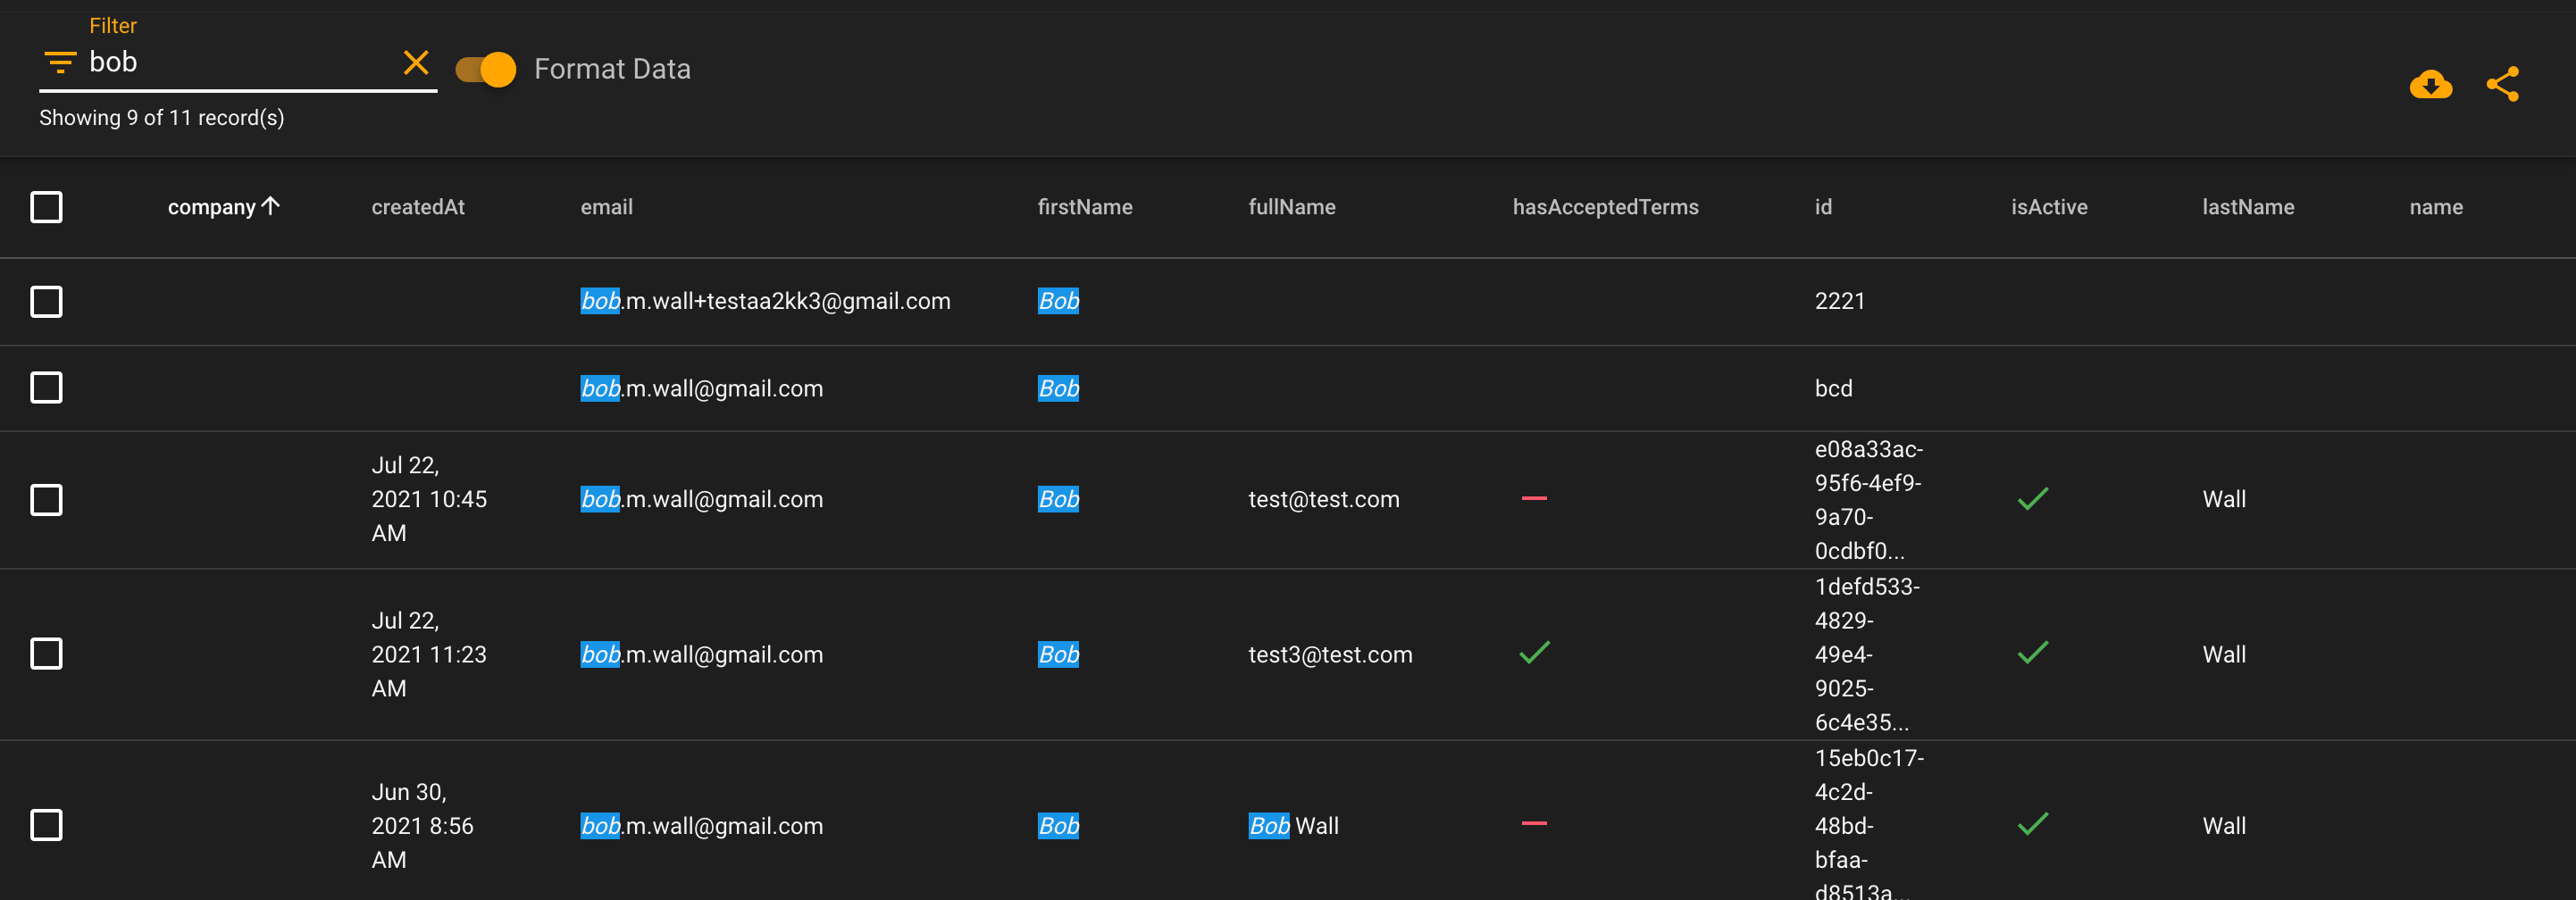The image size is (2576, 900).
Task: Select all rows via header checkbox
Action: 46,207
